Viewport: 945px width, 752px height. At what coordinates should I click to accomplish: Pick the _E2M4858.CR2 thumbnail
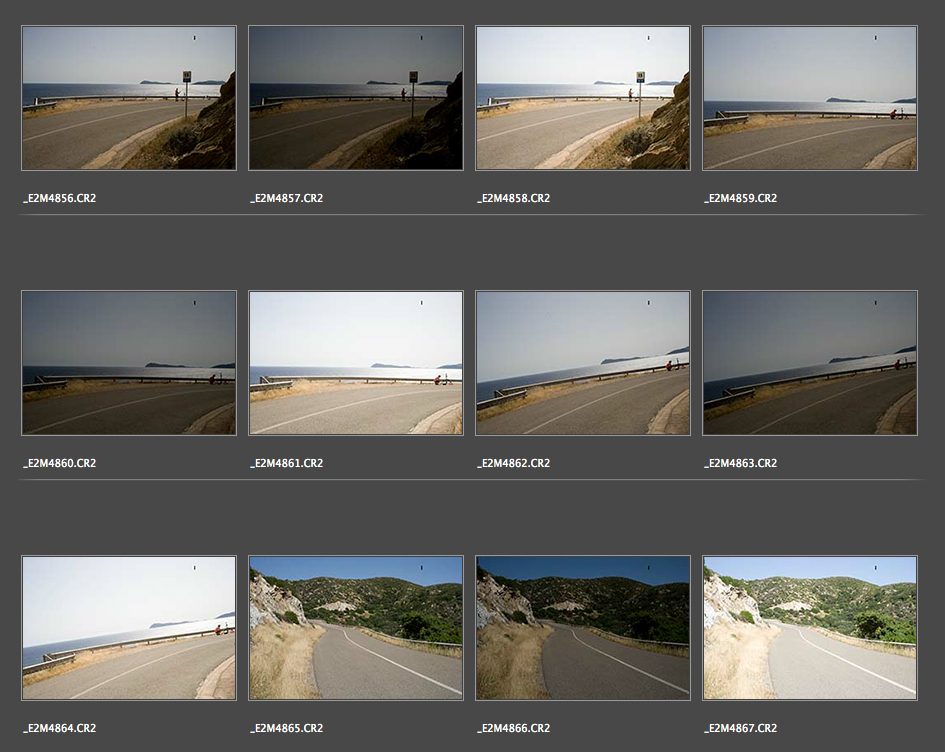[583, 98]
